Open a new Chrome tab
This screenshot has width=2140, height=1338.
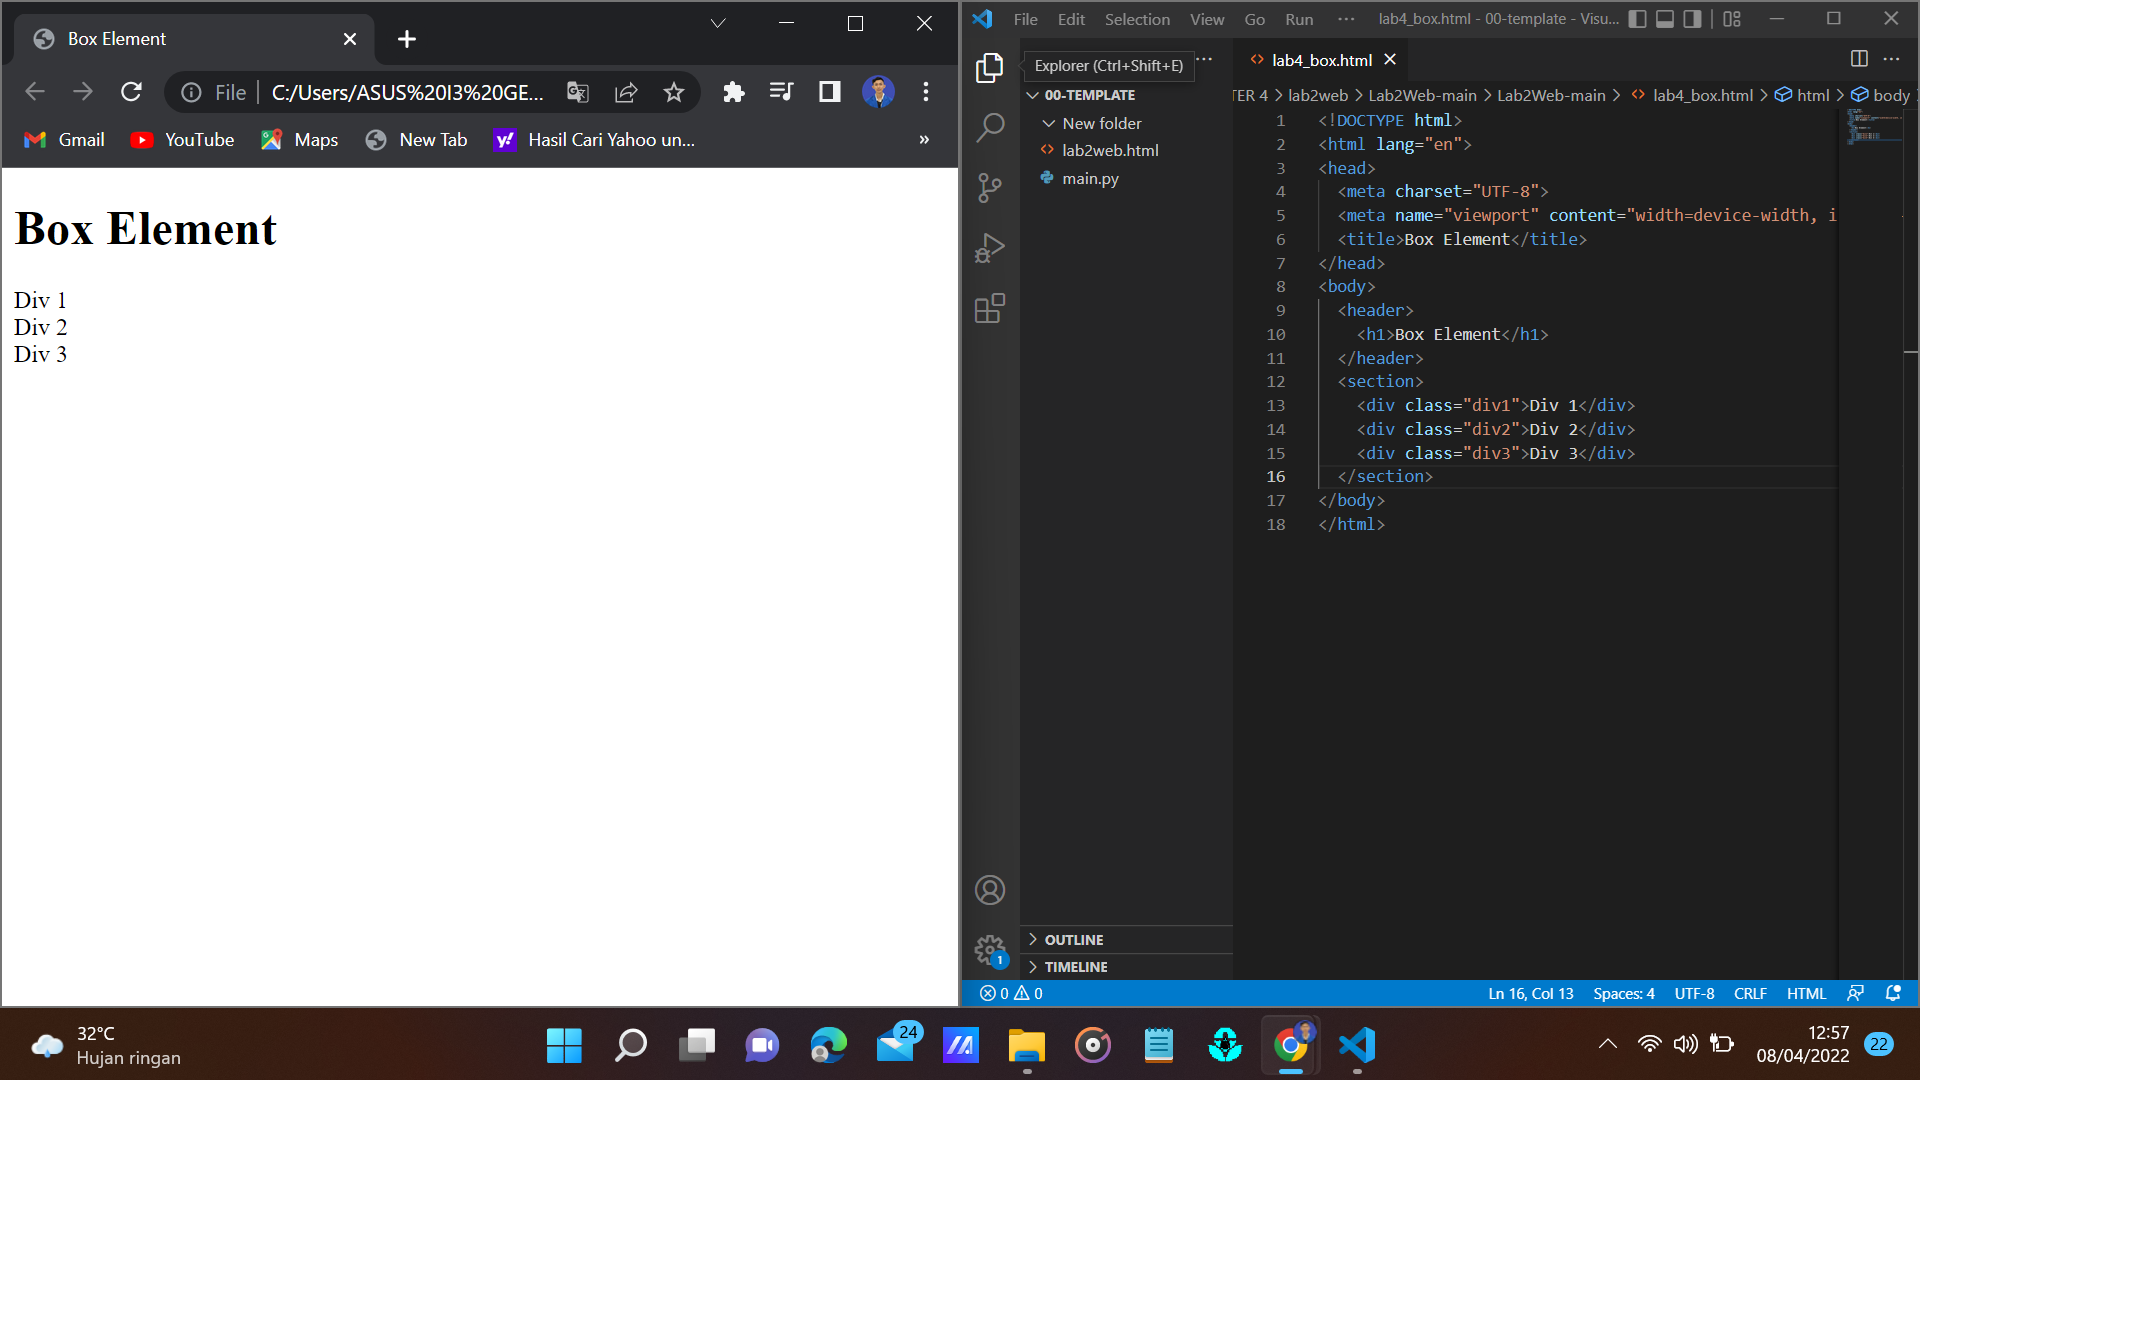[x=406, y=39]
